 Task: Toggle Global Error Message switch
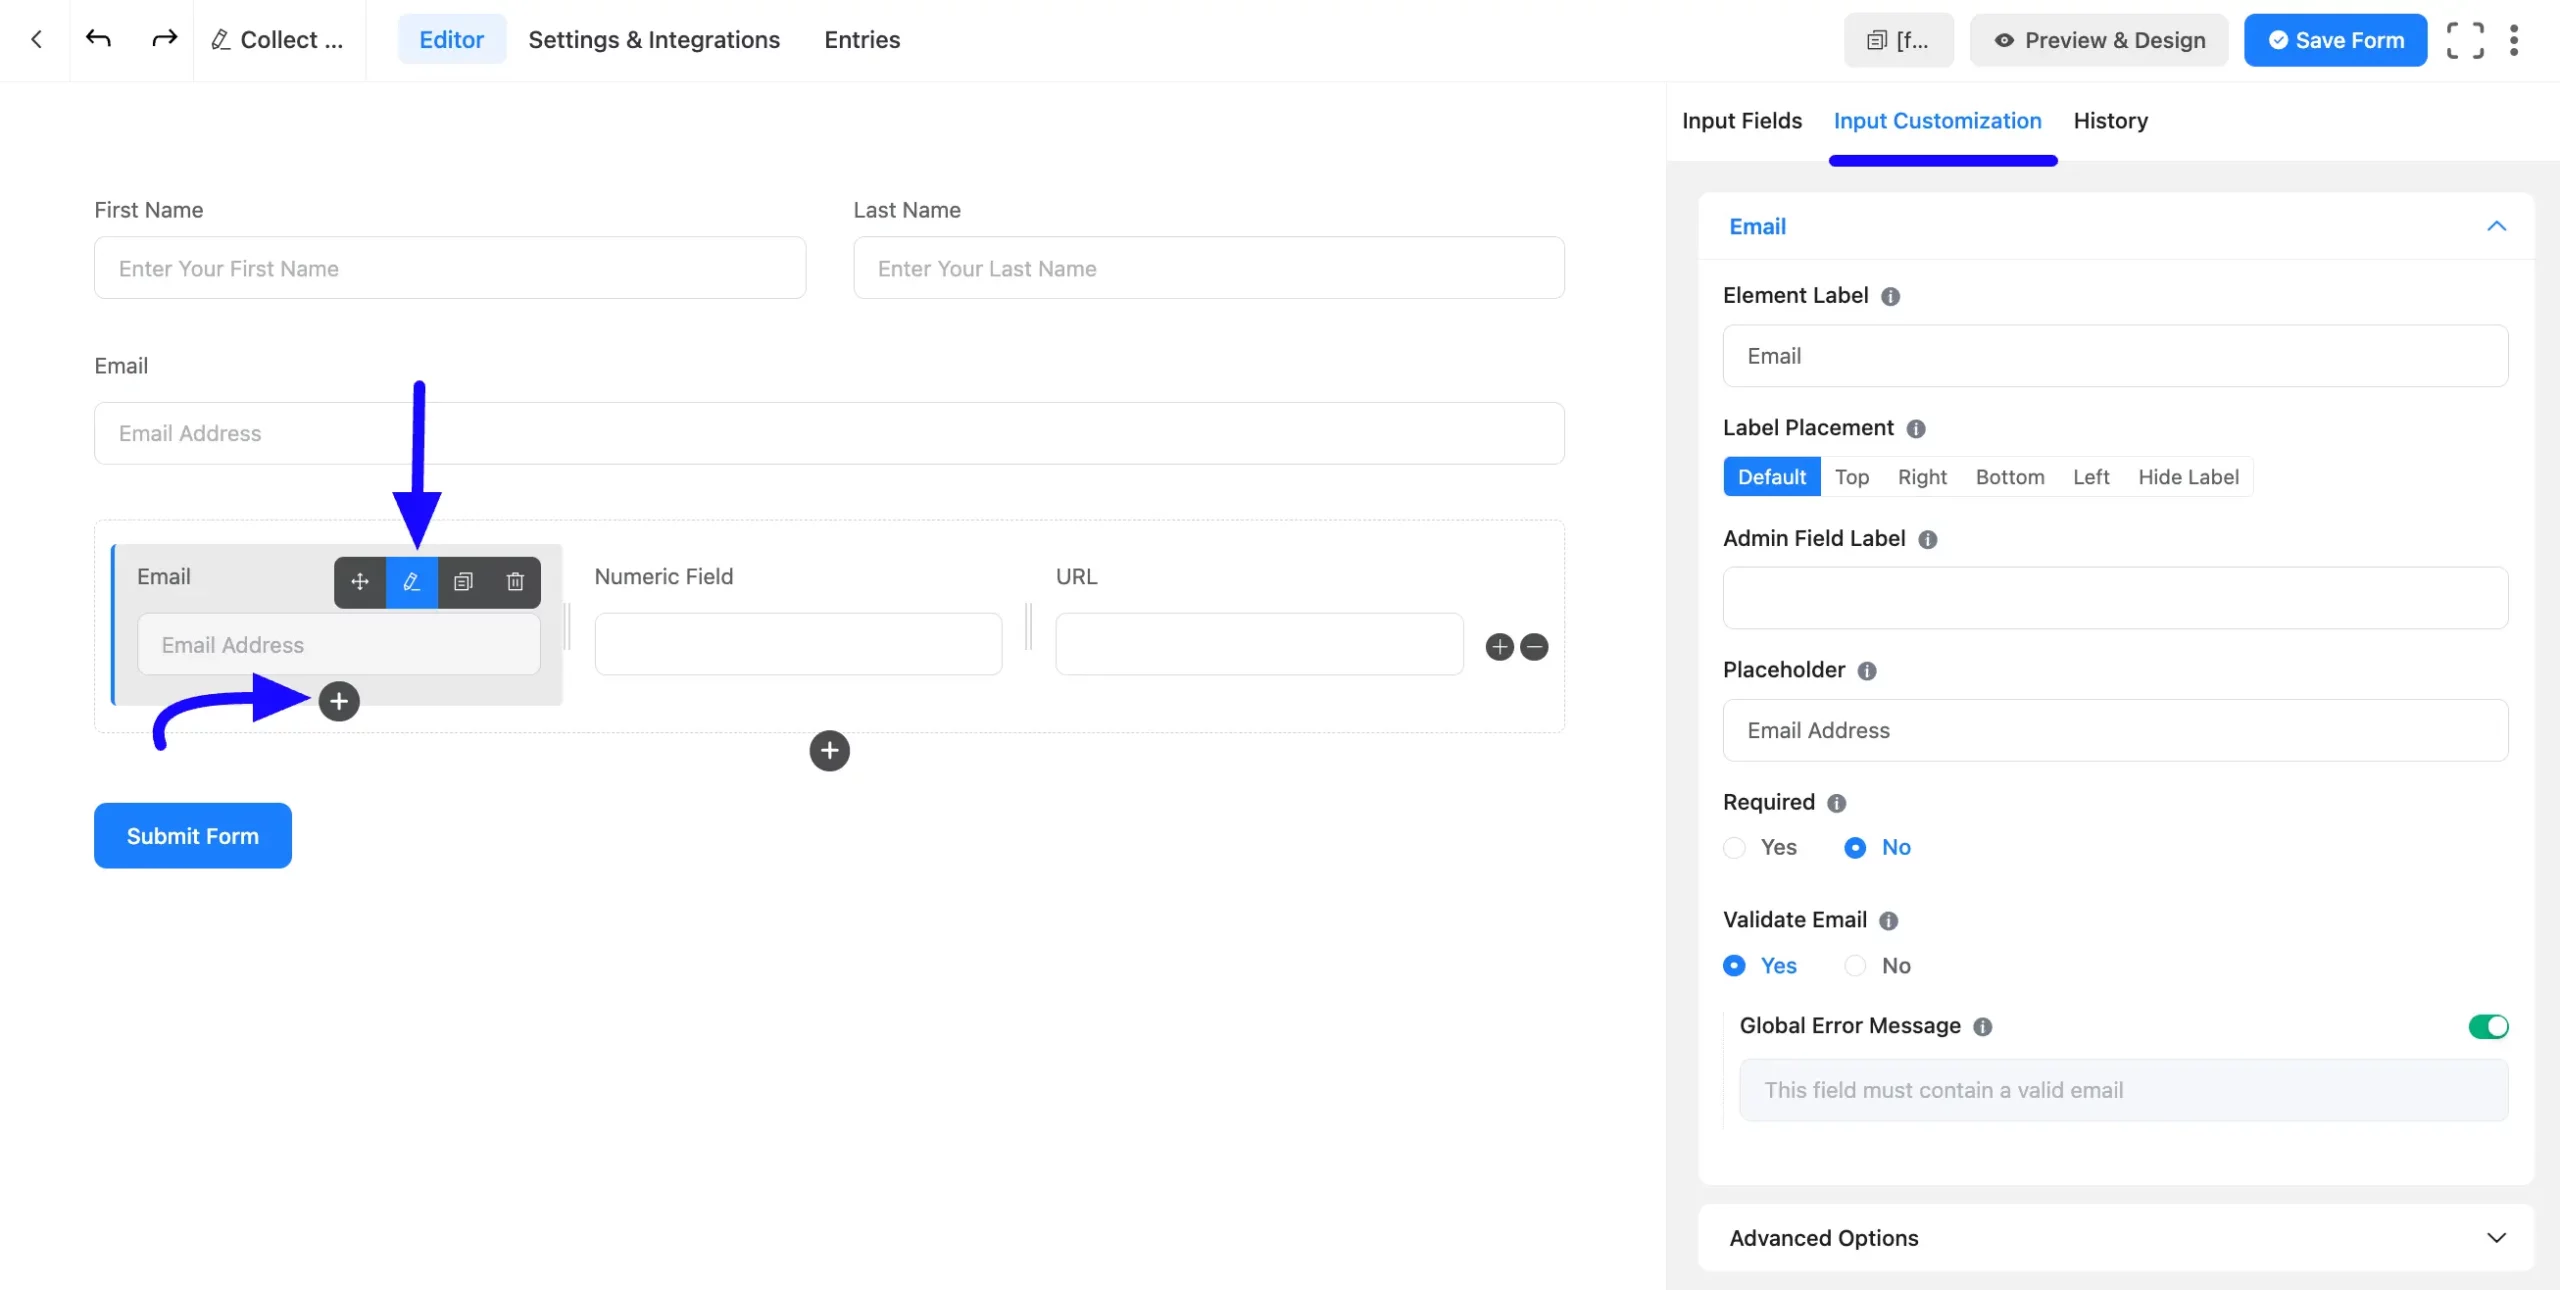pos(2488,1027)
